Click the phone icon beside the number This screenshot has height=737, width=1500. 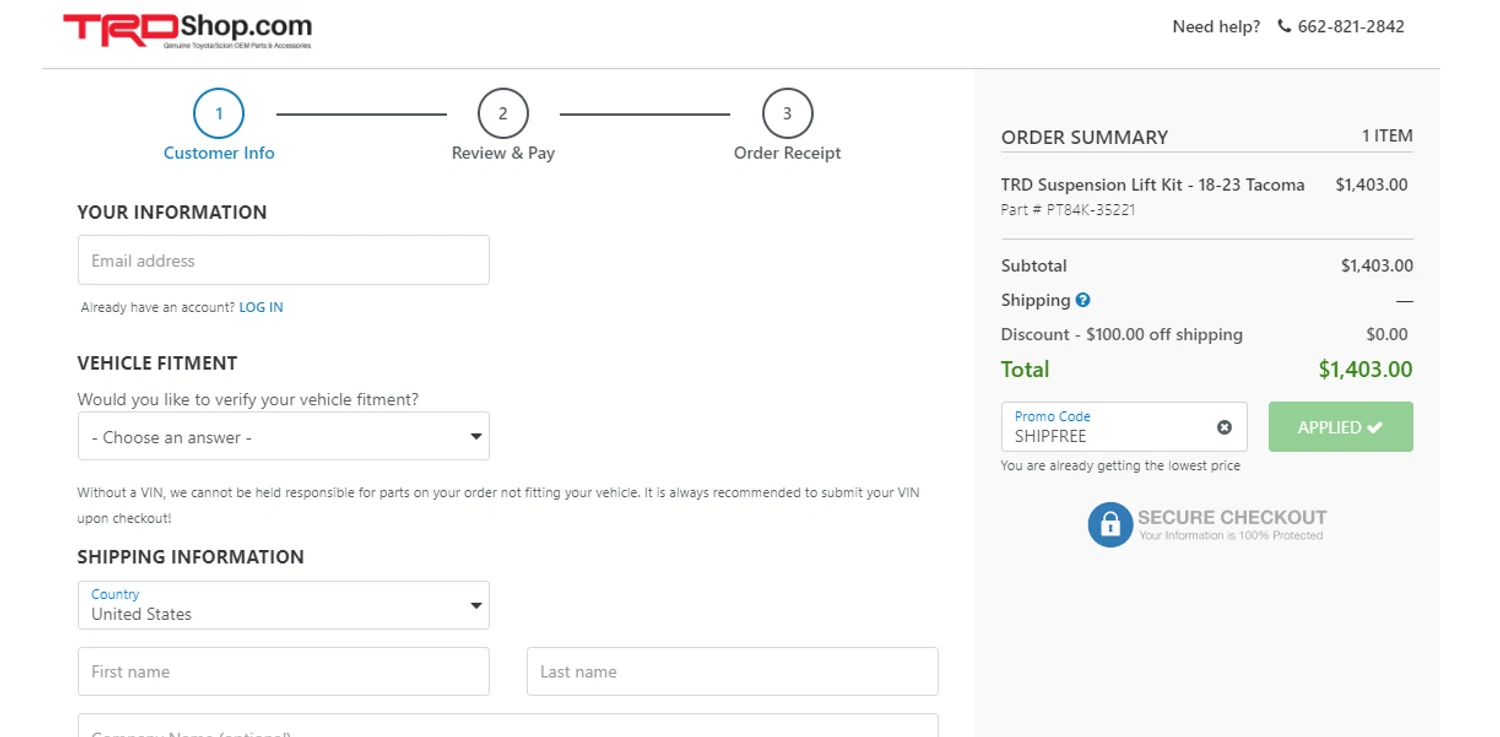pyautogui.click(x=1284, y=27)
